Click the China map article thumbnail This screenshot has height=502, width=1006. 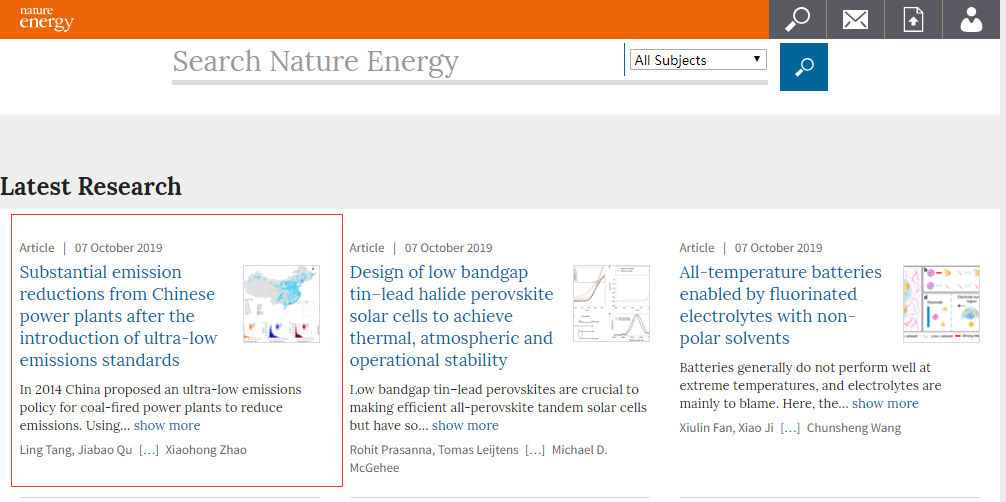coord(281,304)
